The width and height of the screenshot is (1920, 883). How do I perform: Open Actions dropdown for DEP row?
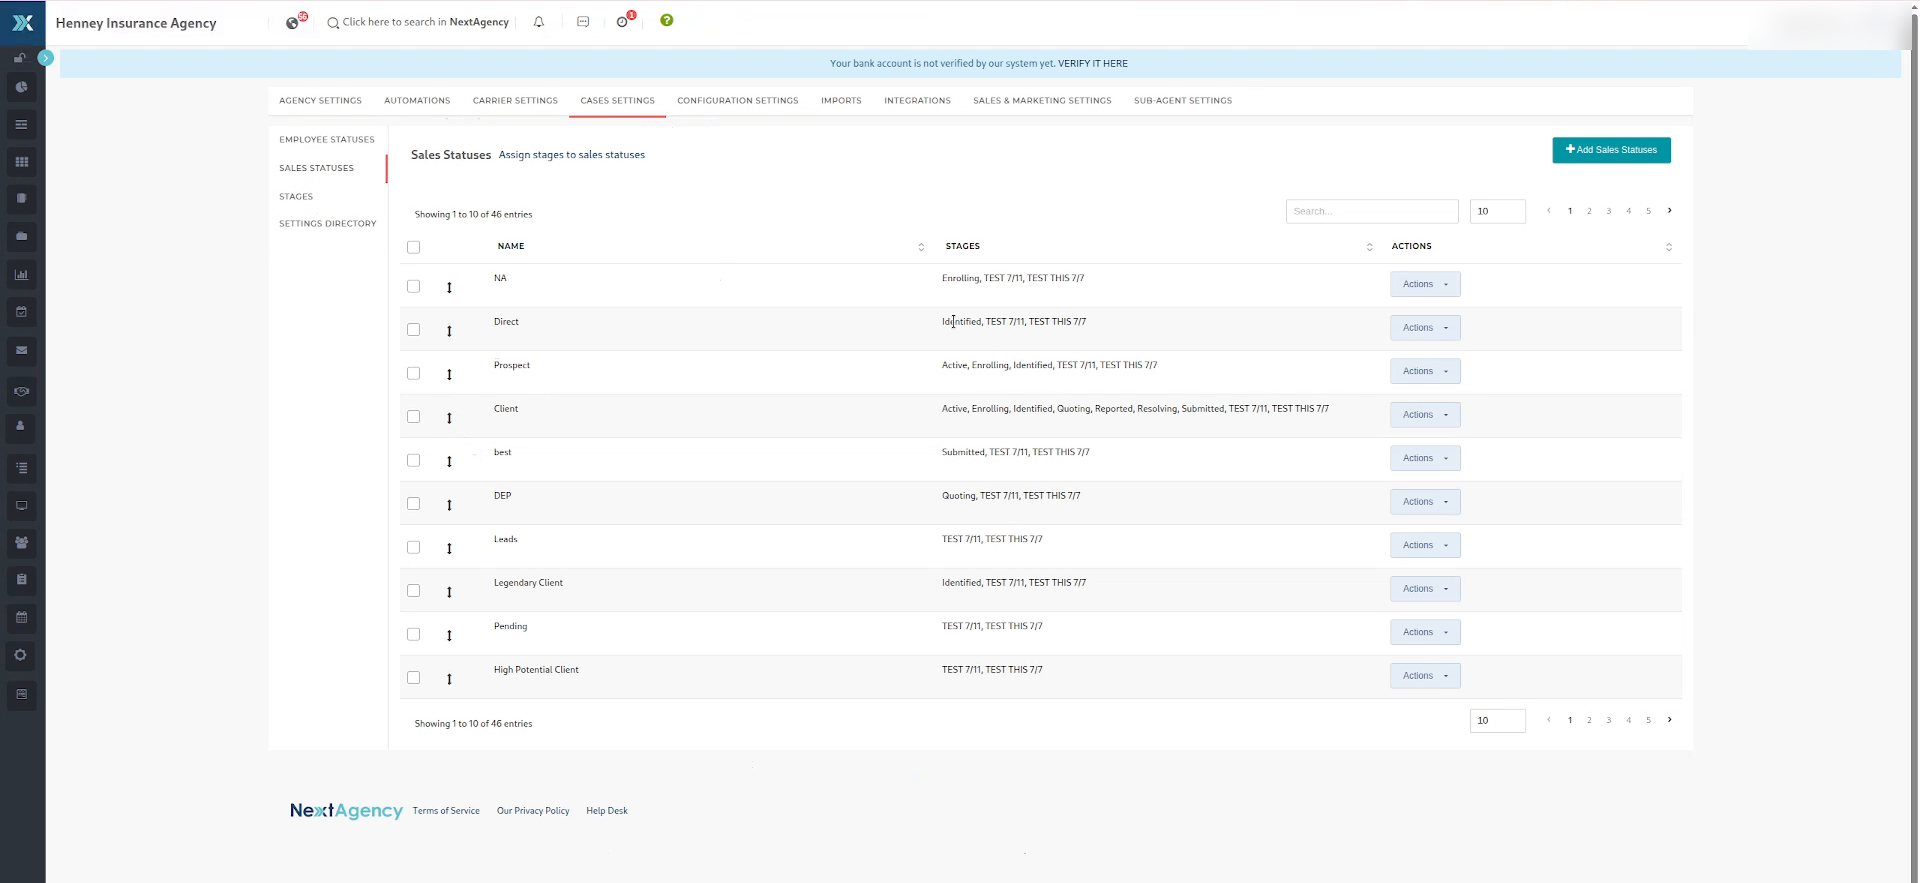click(x=1425, y=502)
